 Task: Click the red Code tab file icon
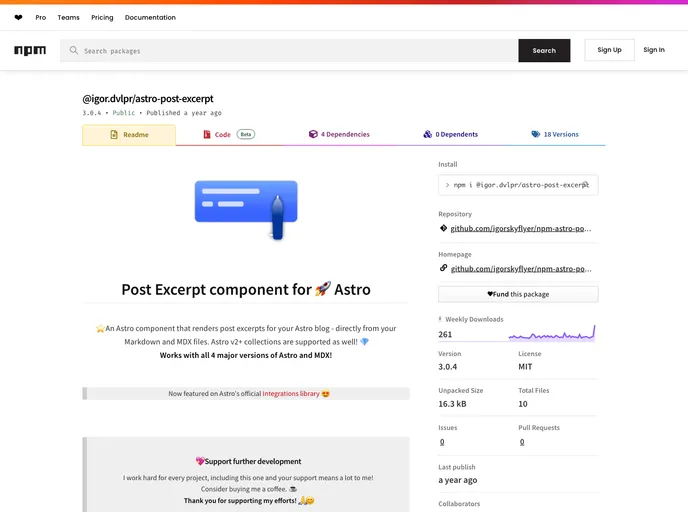(207, 134)
